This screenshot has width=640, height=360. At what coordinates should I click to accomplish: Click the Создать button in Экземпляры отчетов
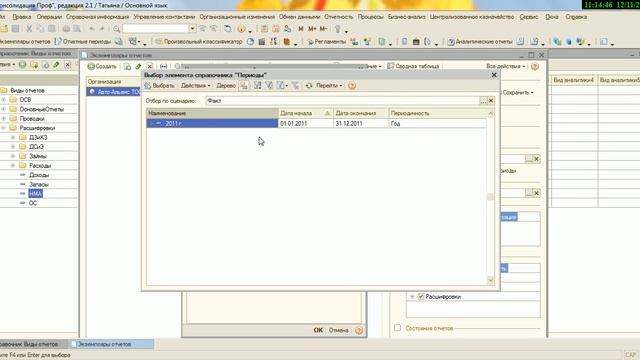102,66
